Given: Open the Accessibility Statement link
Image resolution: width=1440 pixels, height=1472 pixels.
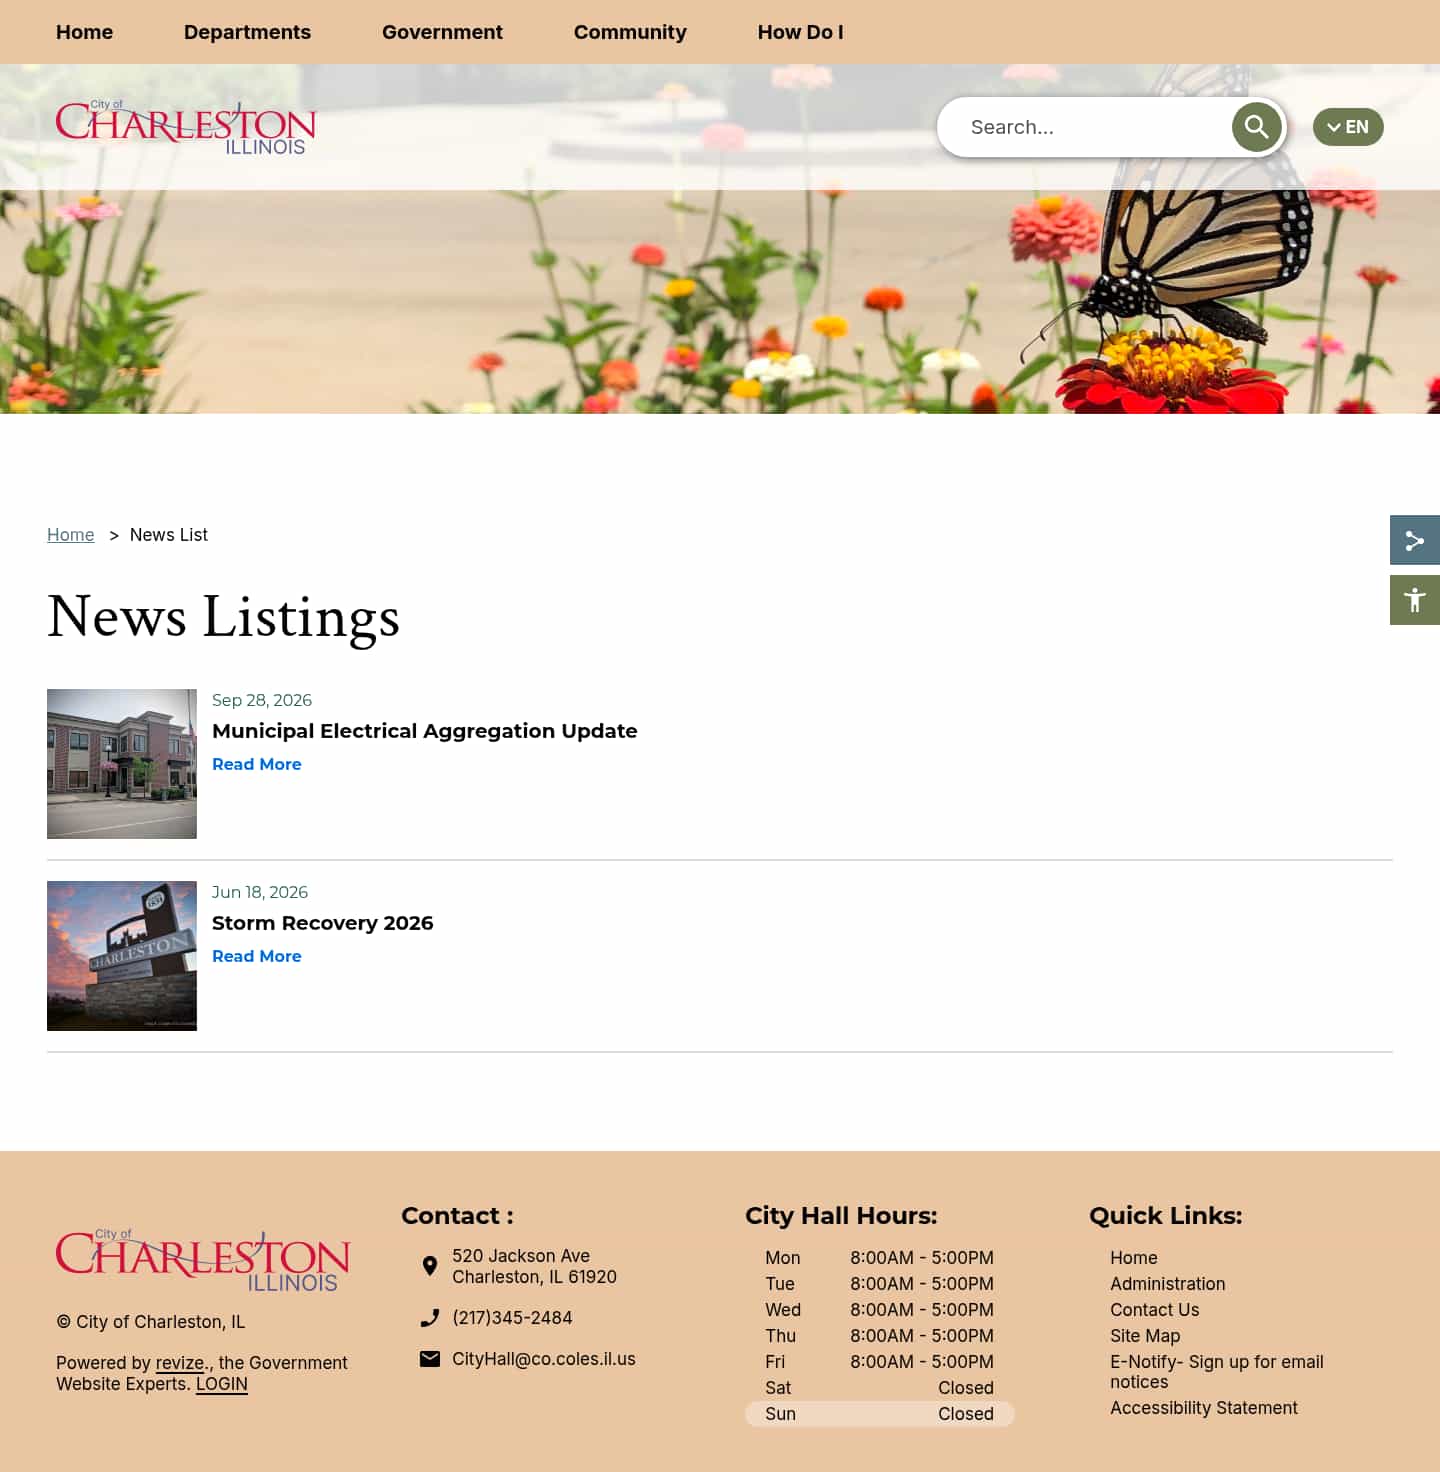Looking at the screenshot, I should (x=1204, y=1408).
